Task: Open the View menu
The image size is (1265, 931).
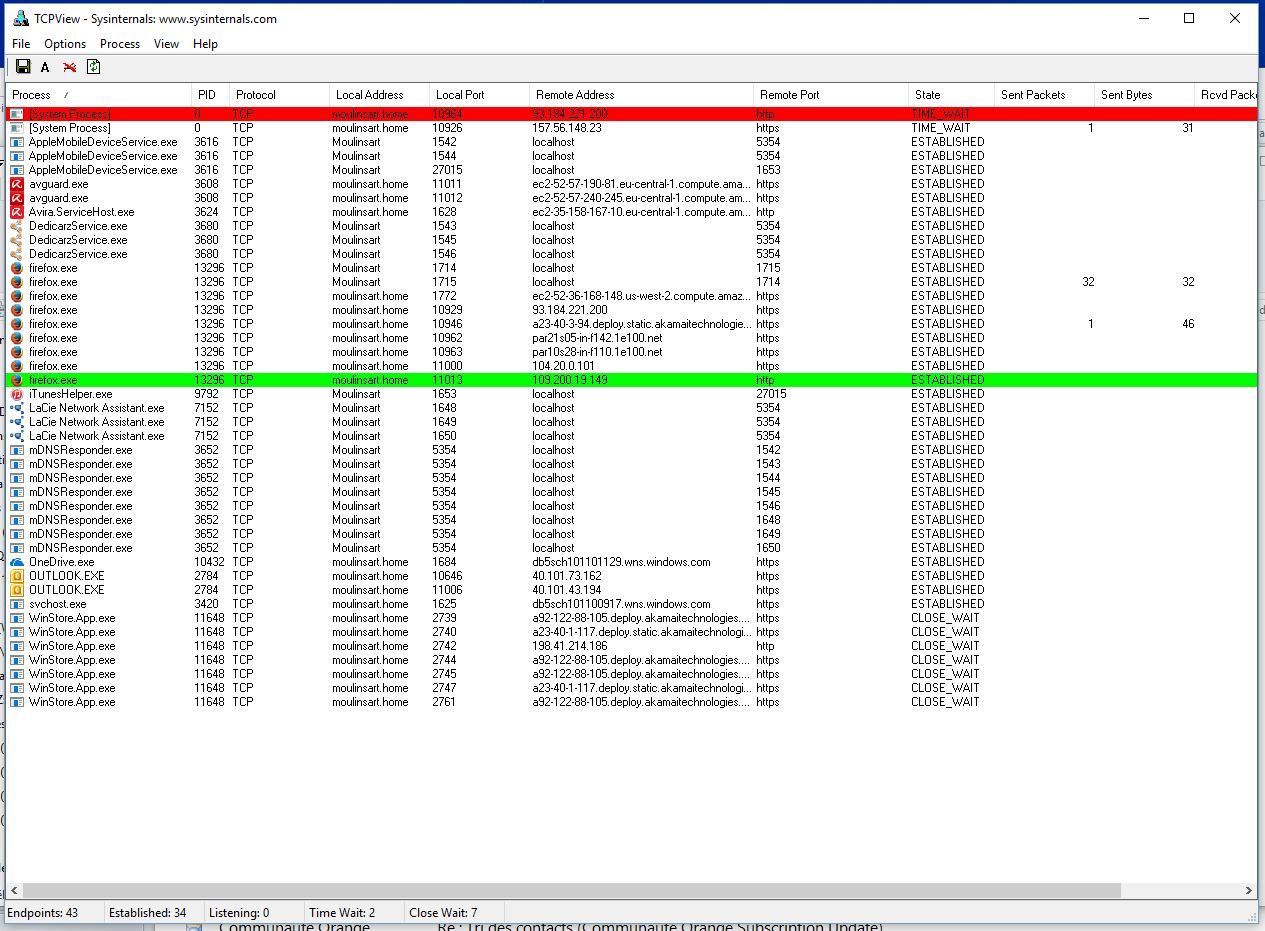Action: 166,44
